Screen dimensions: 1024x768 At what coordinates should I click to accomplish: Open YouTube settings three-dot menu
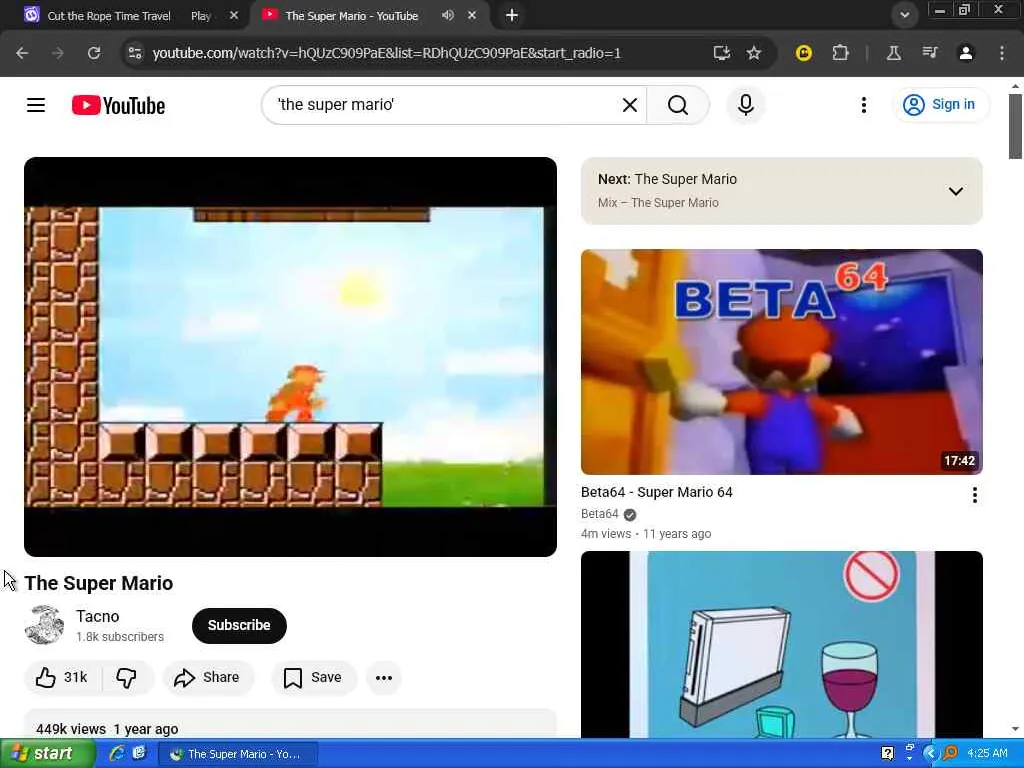click(x=863, y=105)
